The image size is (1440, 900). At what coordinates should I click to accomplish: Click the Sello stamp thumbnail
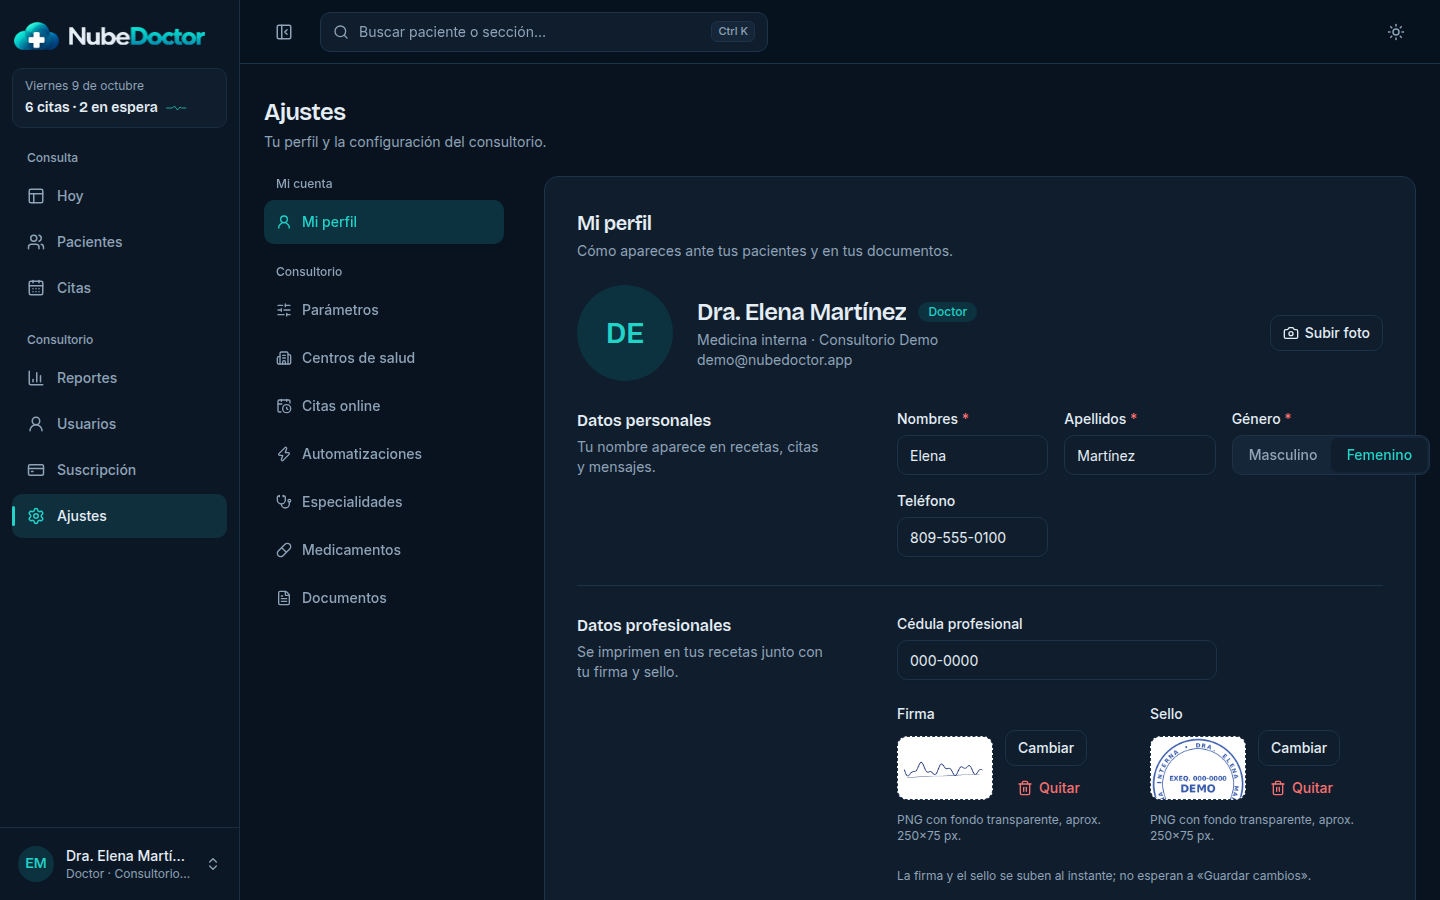[1198, 768]
